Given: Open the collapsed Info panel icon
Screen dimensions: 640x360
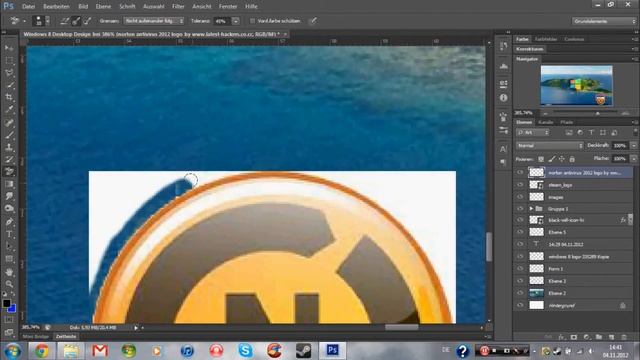Looking at the screenshot, I should (503, 98).
